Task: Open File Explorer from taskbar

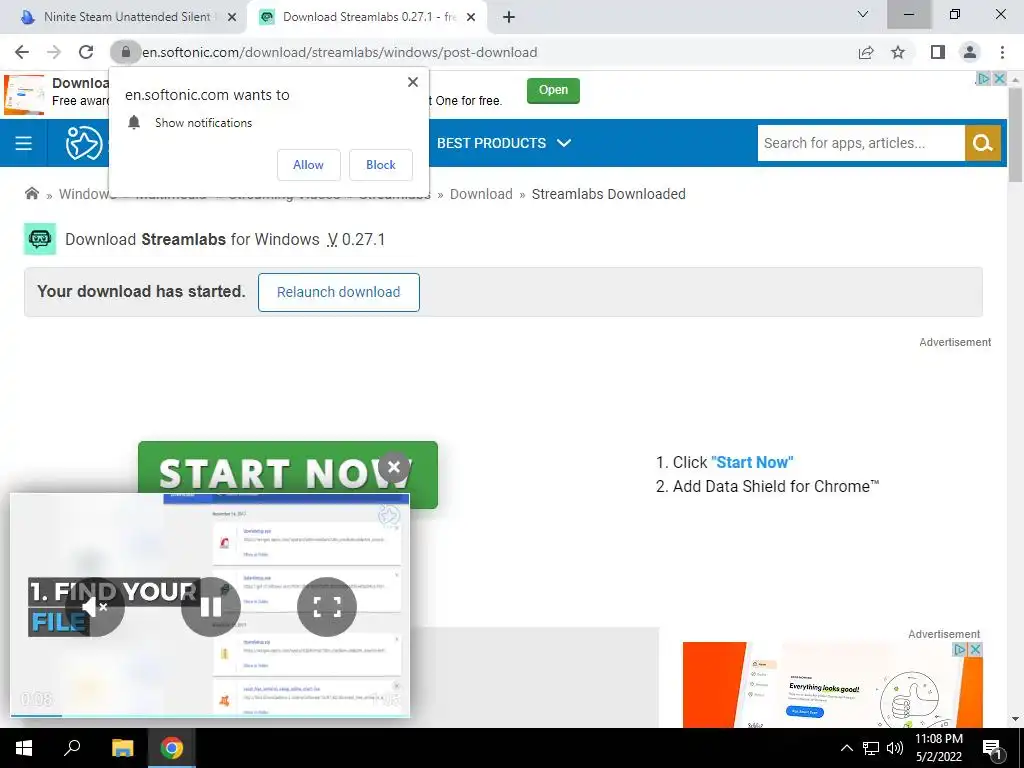Action: pos(122,748)
